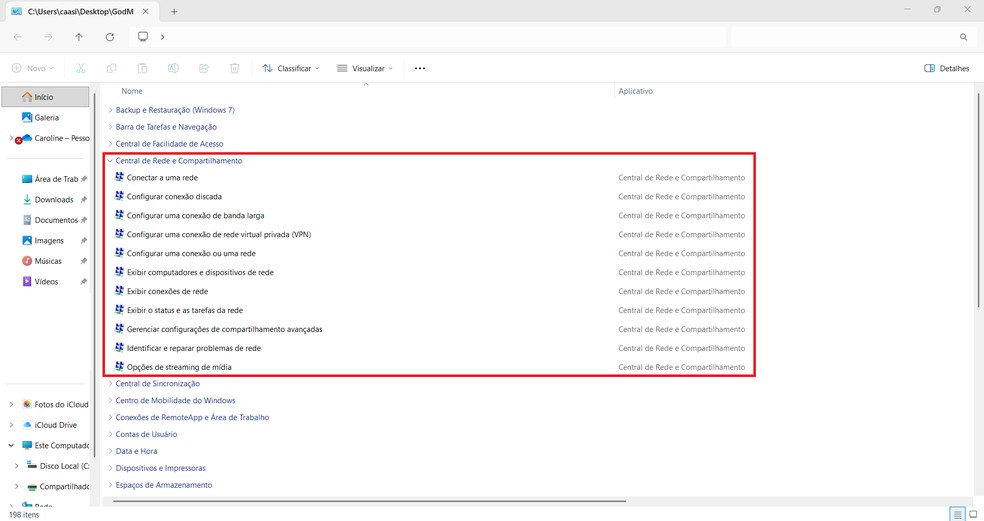984x521 pixels.
Task: Open the 'See more' three-dots menu
Action: 420,68
